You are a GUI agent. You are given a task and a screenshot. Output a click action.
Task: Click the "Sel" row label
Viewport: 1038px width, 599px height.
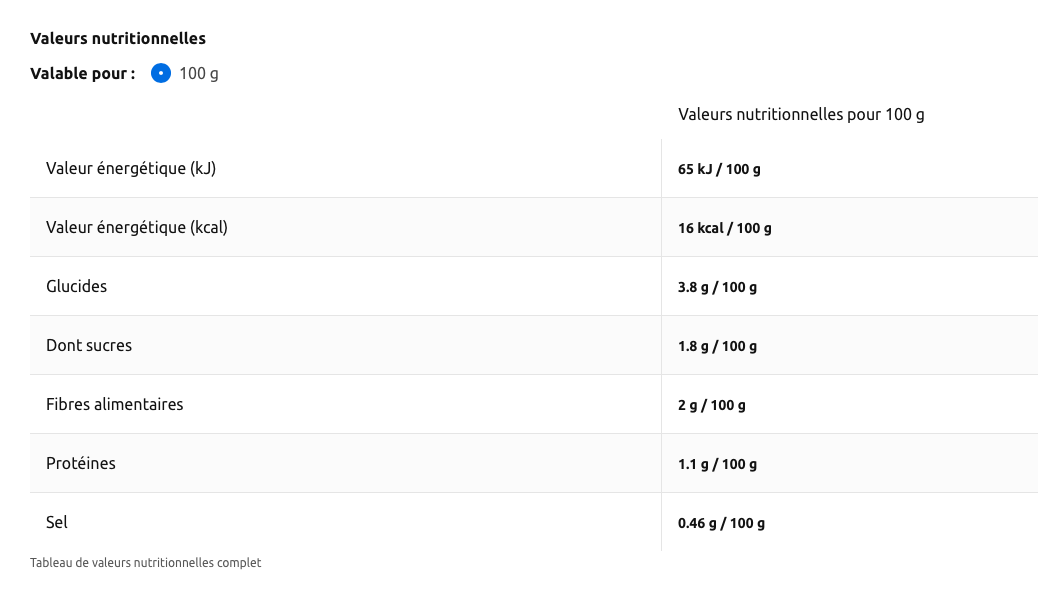(x=57, y=522)
